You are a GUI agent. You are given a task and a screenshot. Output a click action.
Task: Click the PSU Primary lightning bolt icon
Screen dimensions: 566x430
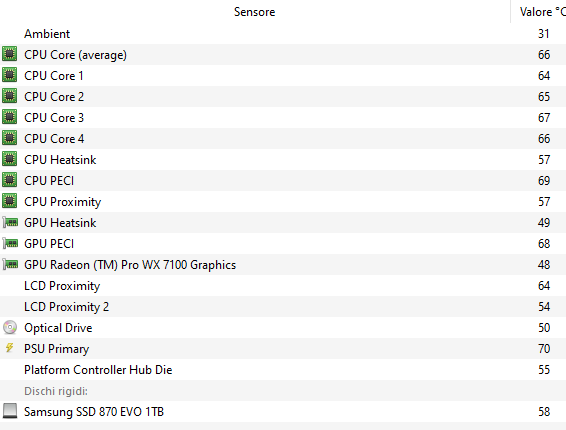tap(10, 348)
